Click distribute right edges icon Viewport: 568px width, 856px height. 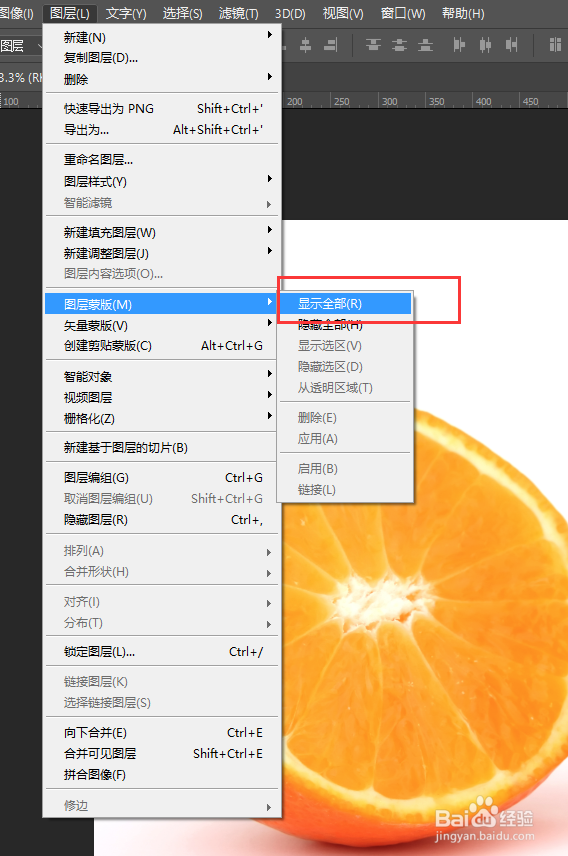point(511,45)
